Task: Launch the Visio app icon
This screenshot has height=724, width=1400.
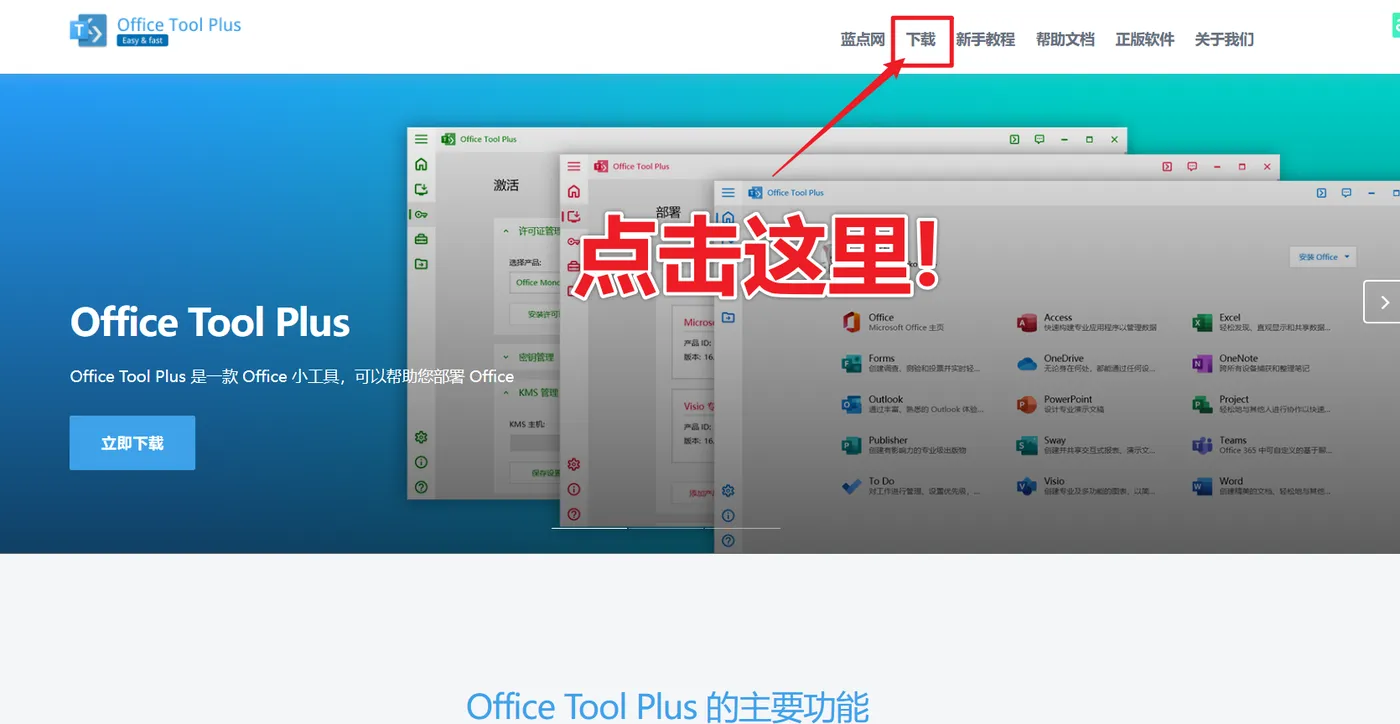Action: (x=1027, y=486)
